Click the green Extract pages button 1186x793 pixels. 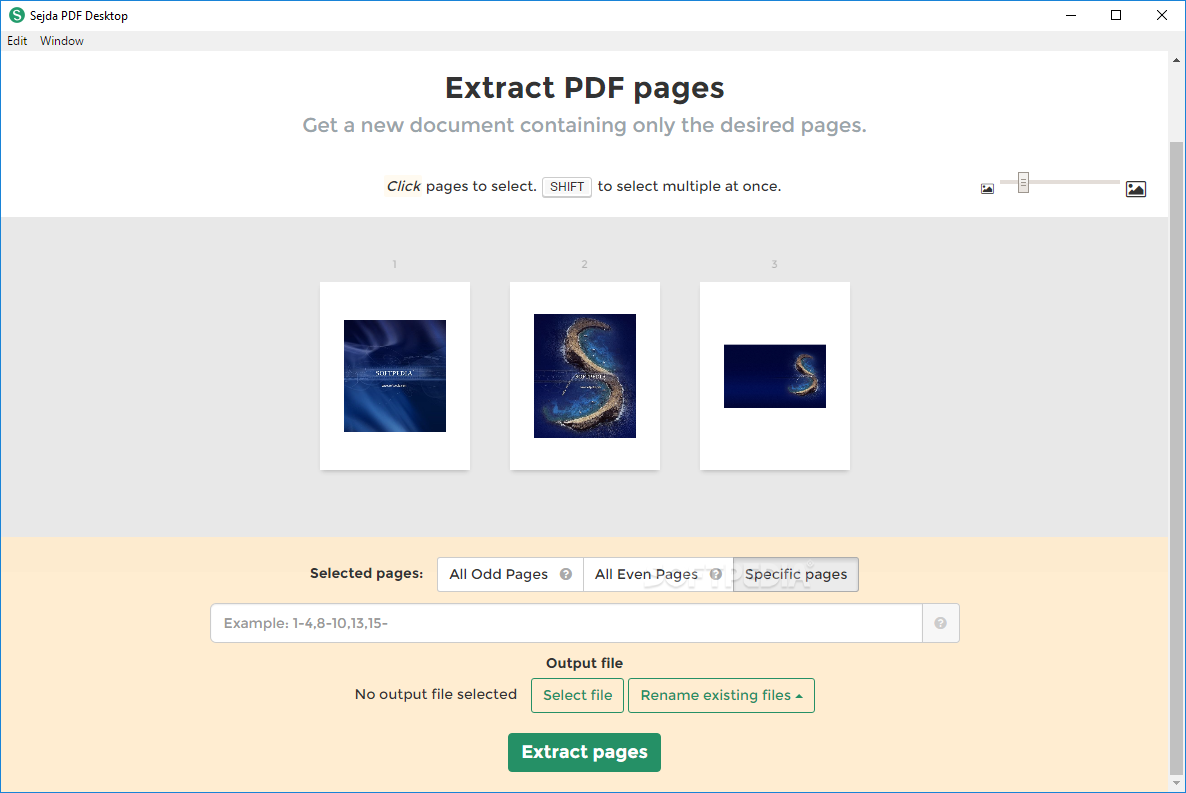[x=584, y=752]
